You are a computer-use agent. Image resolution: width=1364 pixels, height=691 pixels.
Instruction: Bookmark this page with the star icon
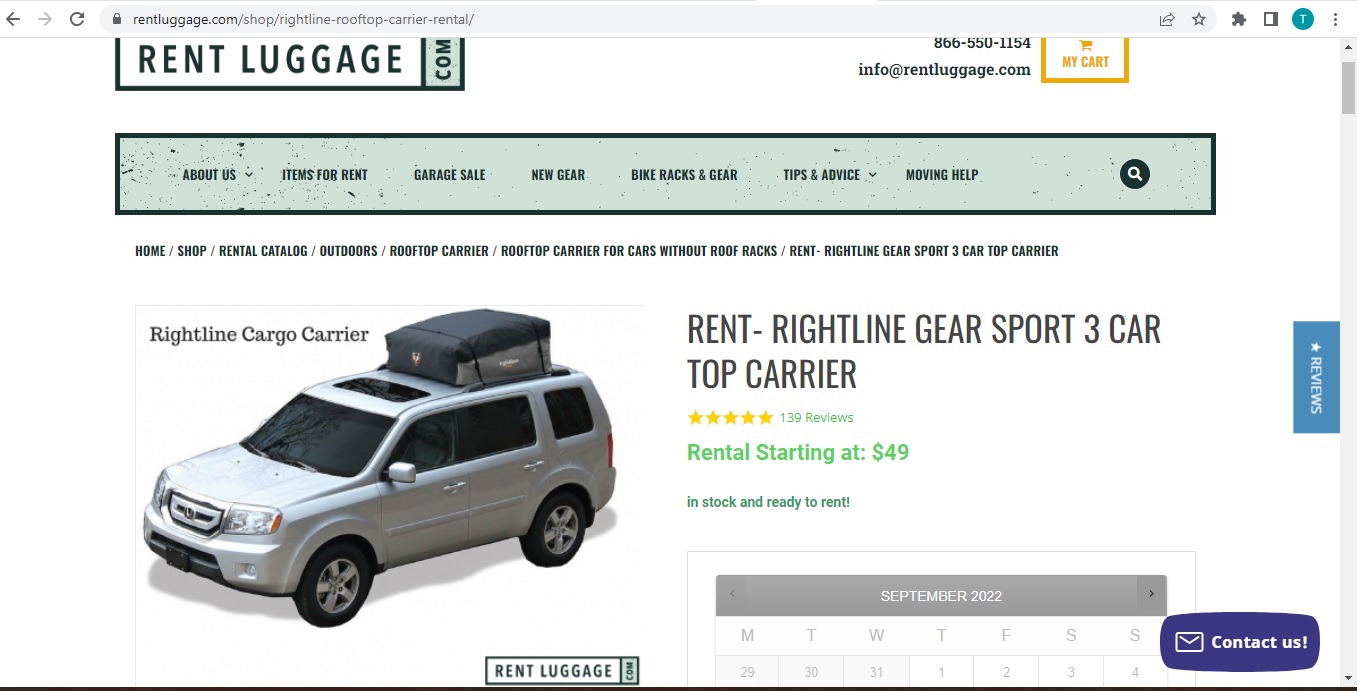click(1199, 19)
